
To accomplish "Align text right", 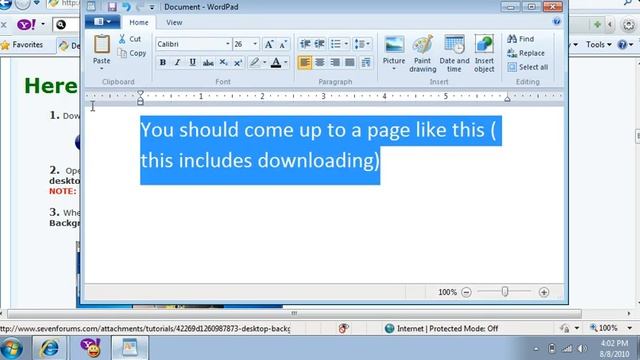I will tap(335, 62).
